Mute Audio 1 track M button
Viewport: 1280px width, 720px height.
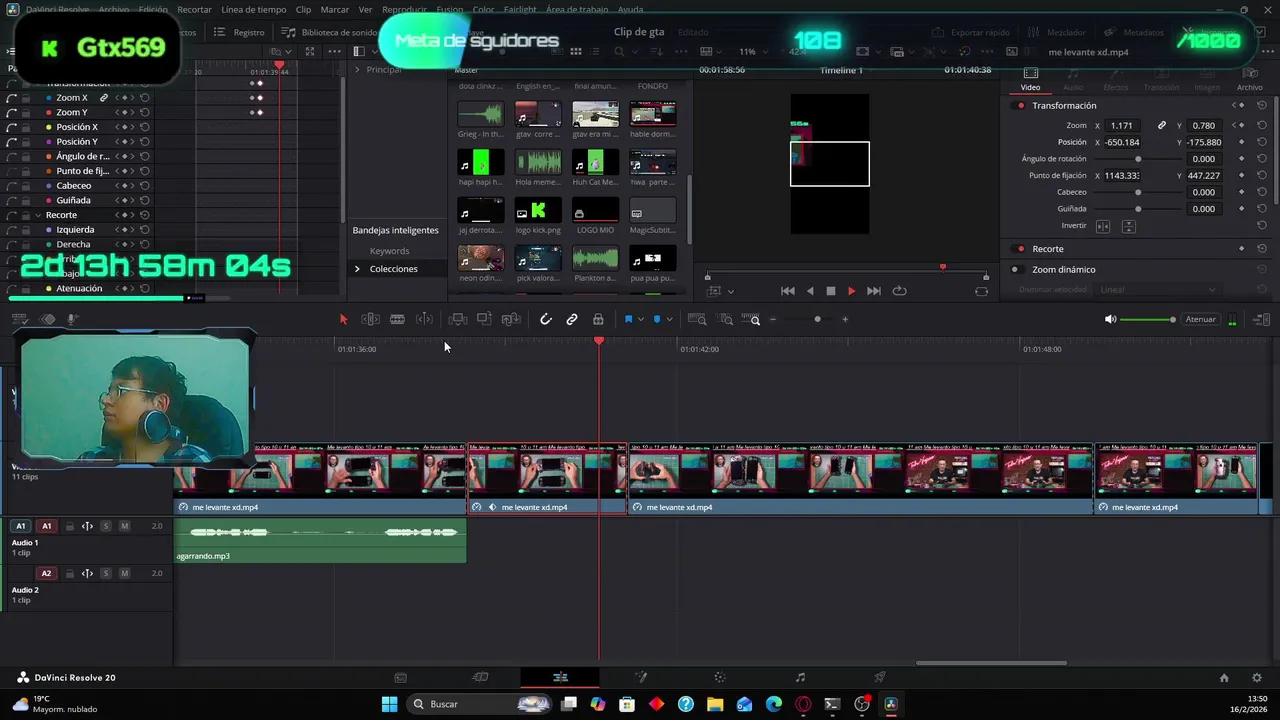coord(124,526)
